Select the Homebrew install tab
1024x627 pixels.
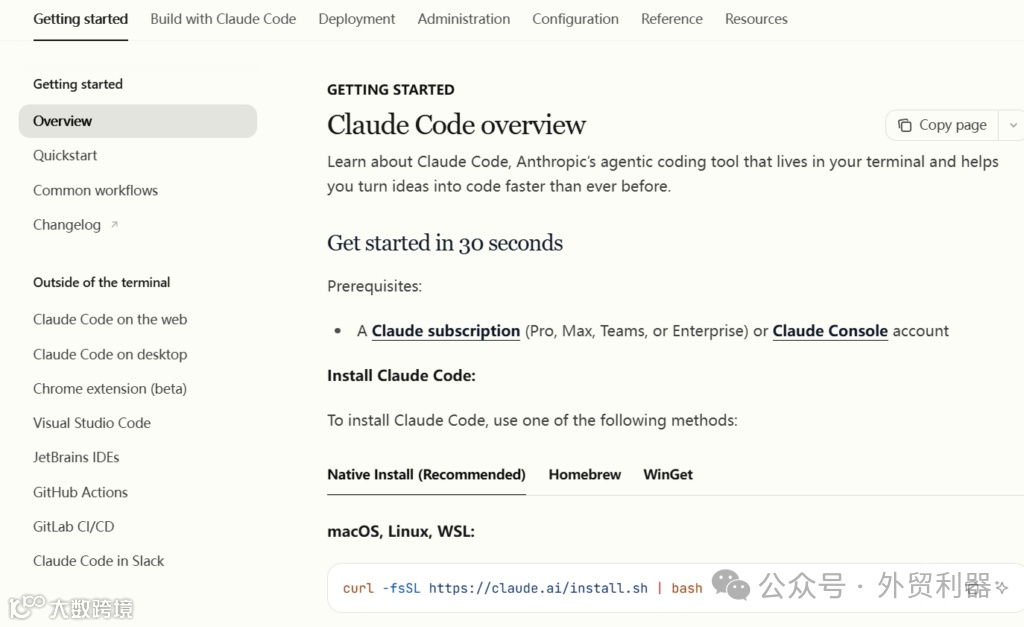(x=585, y=474)
